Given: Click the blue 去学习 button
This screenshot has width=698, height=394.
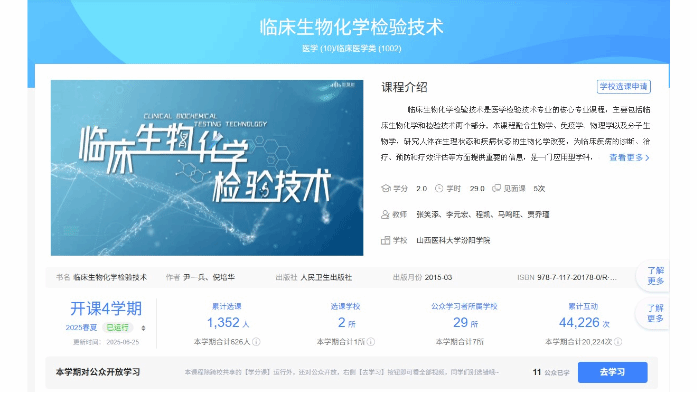Looking at the screenshot, I should pos(613,372).
